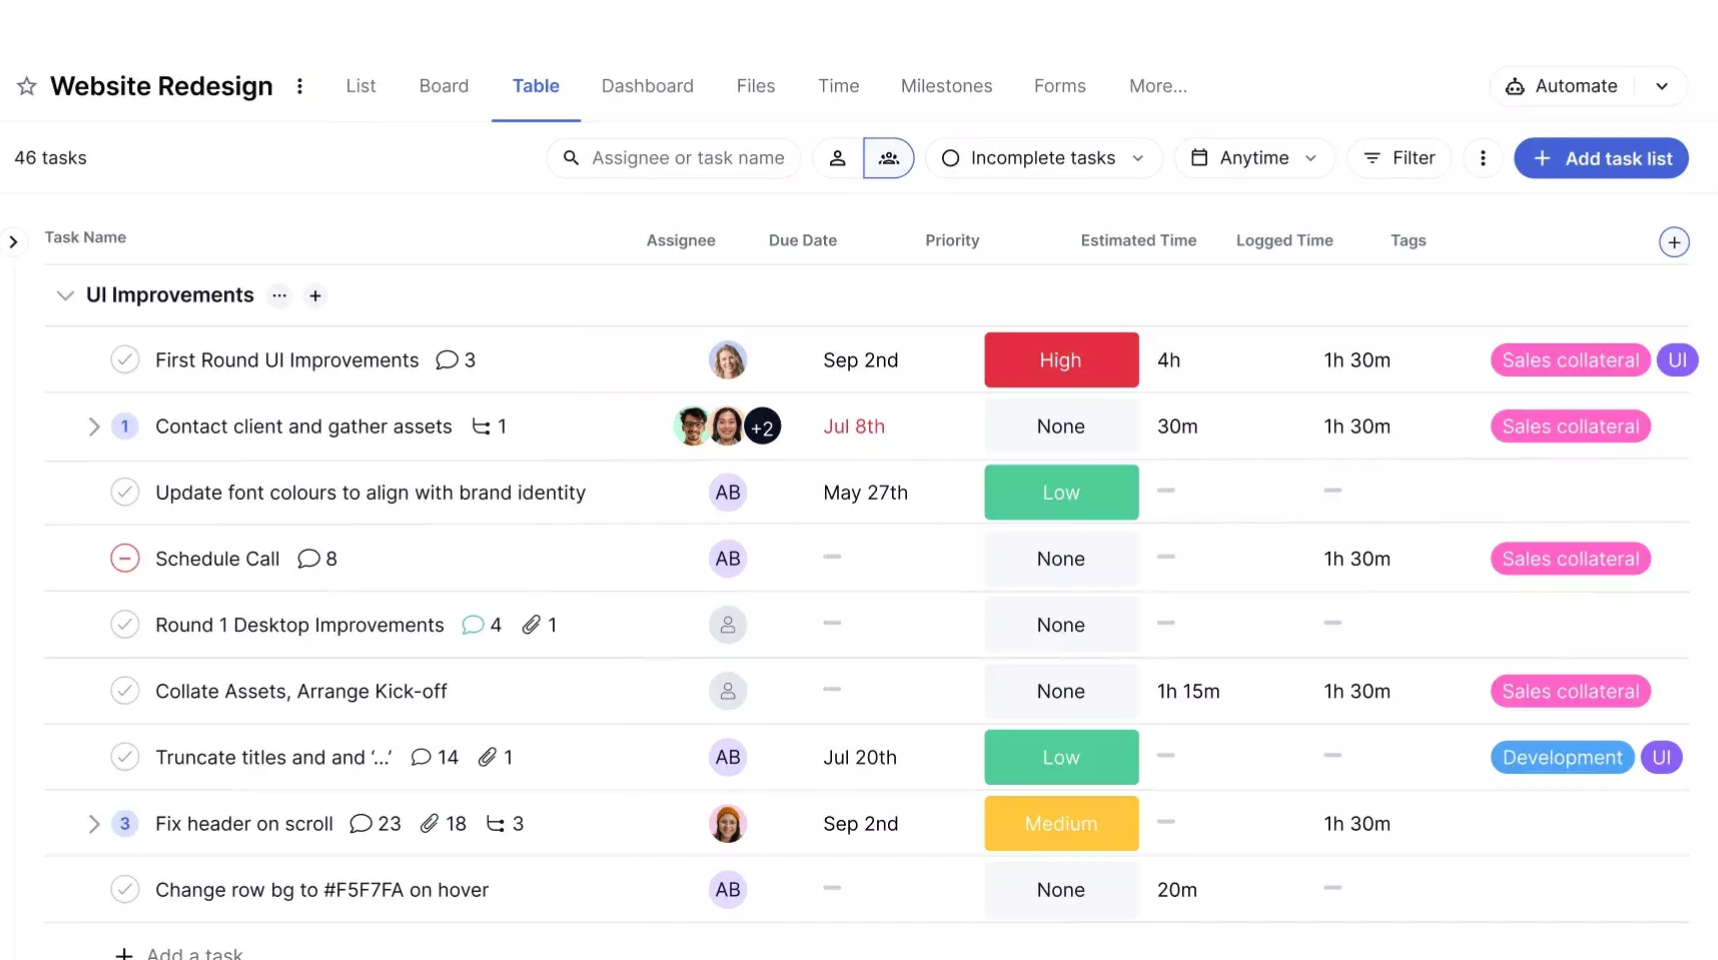Screen dimensions: 1718x960
Task: Switch to Board view tab
Action: (x=444, y=86)
